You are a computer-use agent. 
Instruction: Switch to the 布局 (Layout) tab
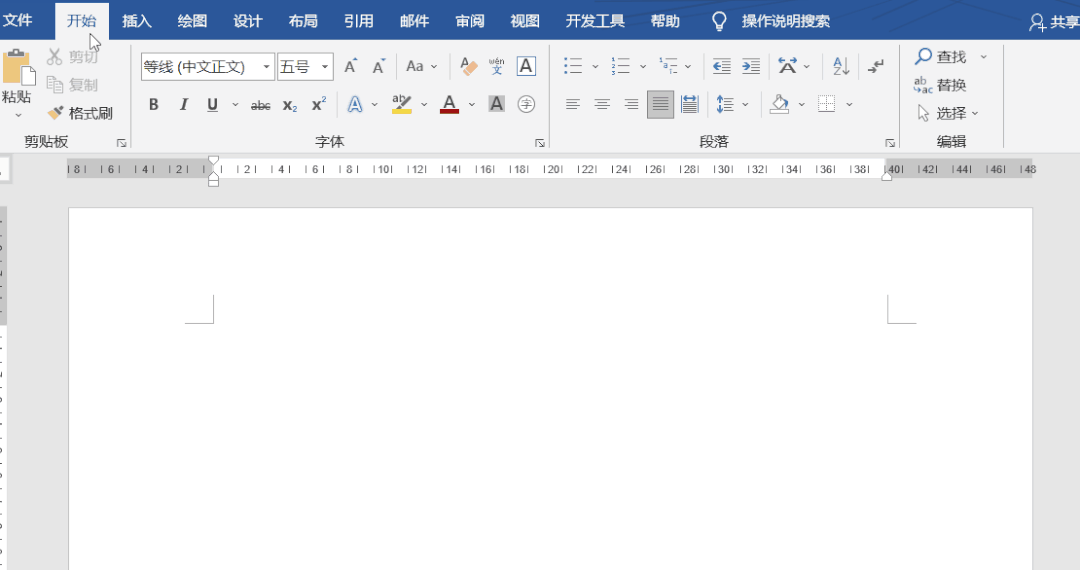(x=303, y=21)
